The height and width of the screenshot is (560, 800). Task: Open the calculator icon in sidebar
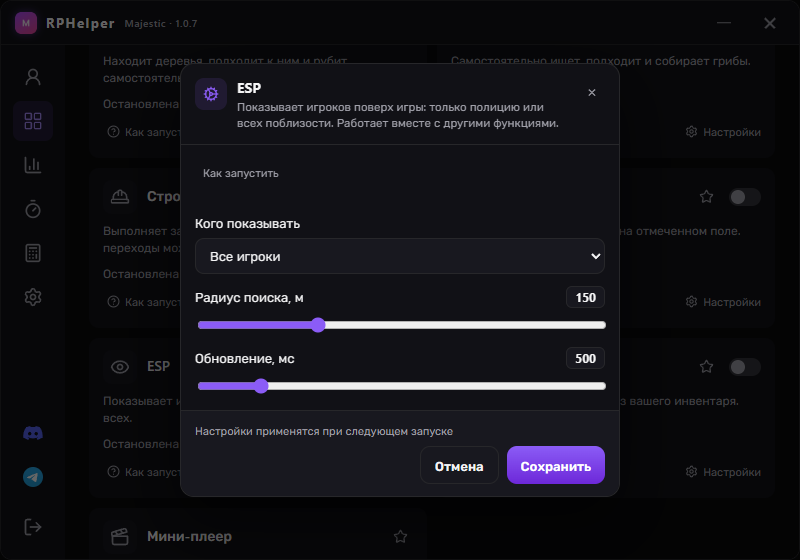click(x=33, y=253)
